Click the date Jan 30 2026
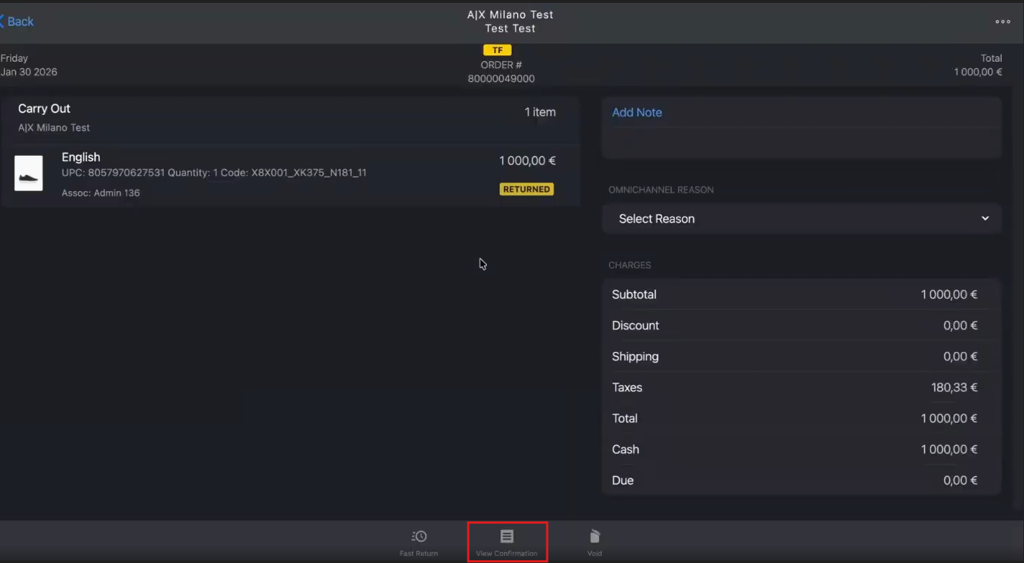The width and height of the screenshot is (1024, 563). pyautogui.click(x=29, y=72)
